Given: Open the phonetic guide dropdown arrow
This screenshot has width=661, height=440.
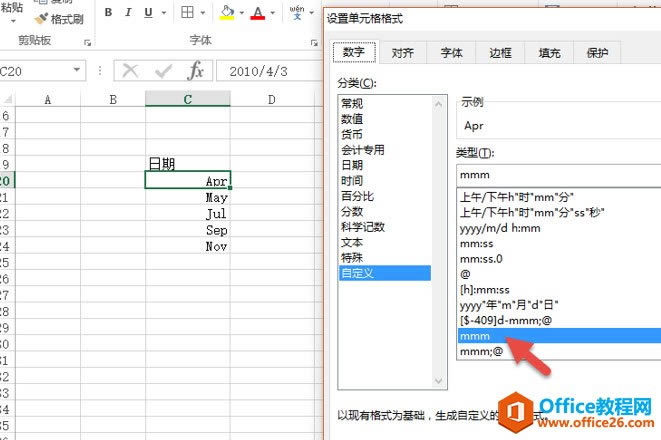Looking at the screenshot, I should pos(312,13).
